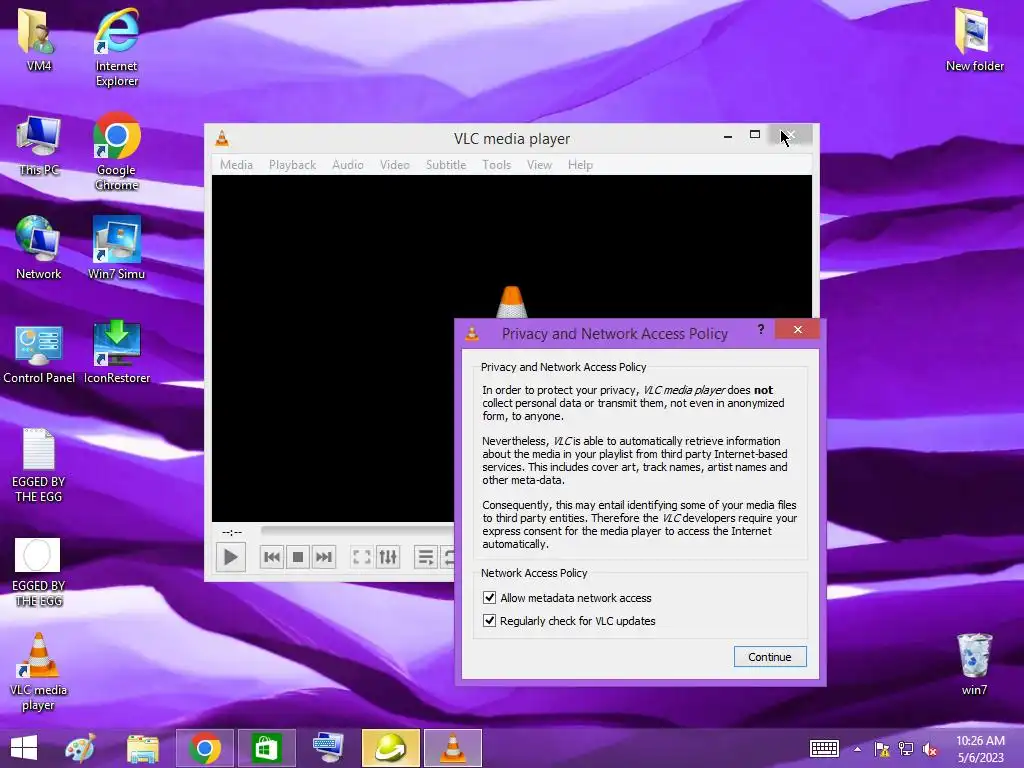
Task: Show VLC extended settings equalizer icon
Action: click(388, 557)
